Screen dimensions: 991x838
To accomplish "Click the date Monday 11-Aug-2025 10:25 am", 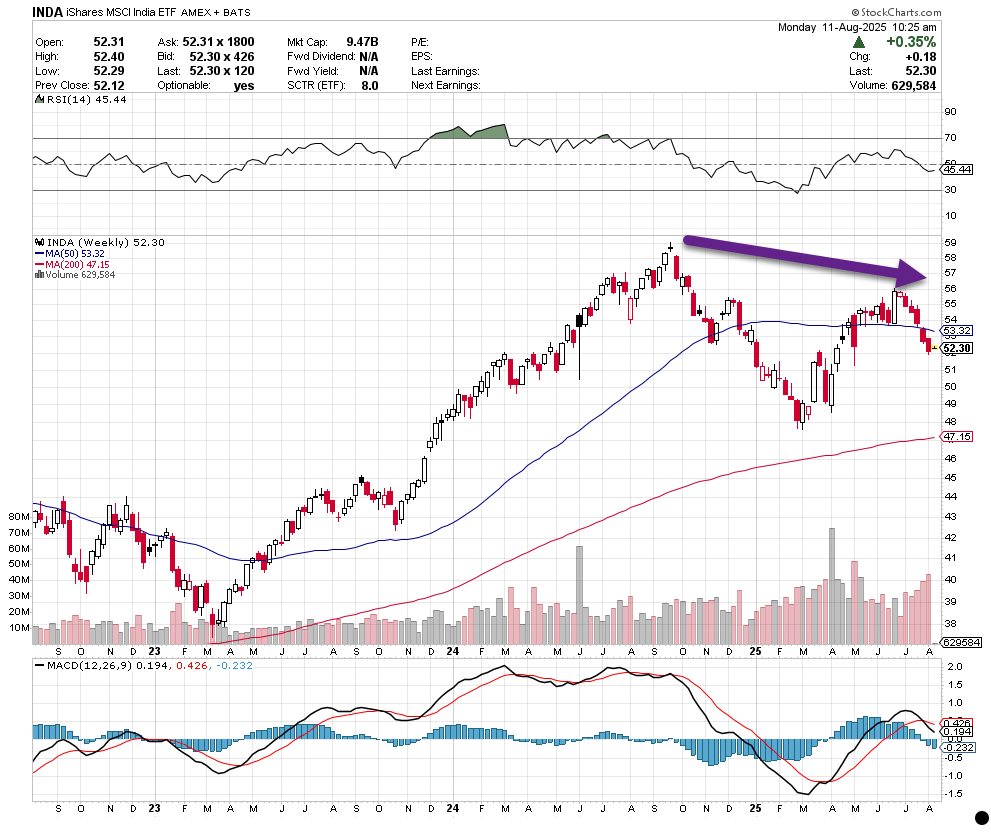I will pyautogui.click(x=857, y=27).
